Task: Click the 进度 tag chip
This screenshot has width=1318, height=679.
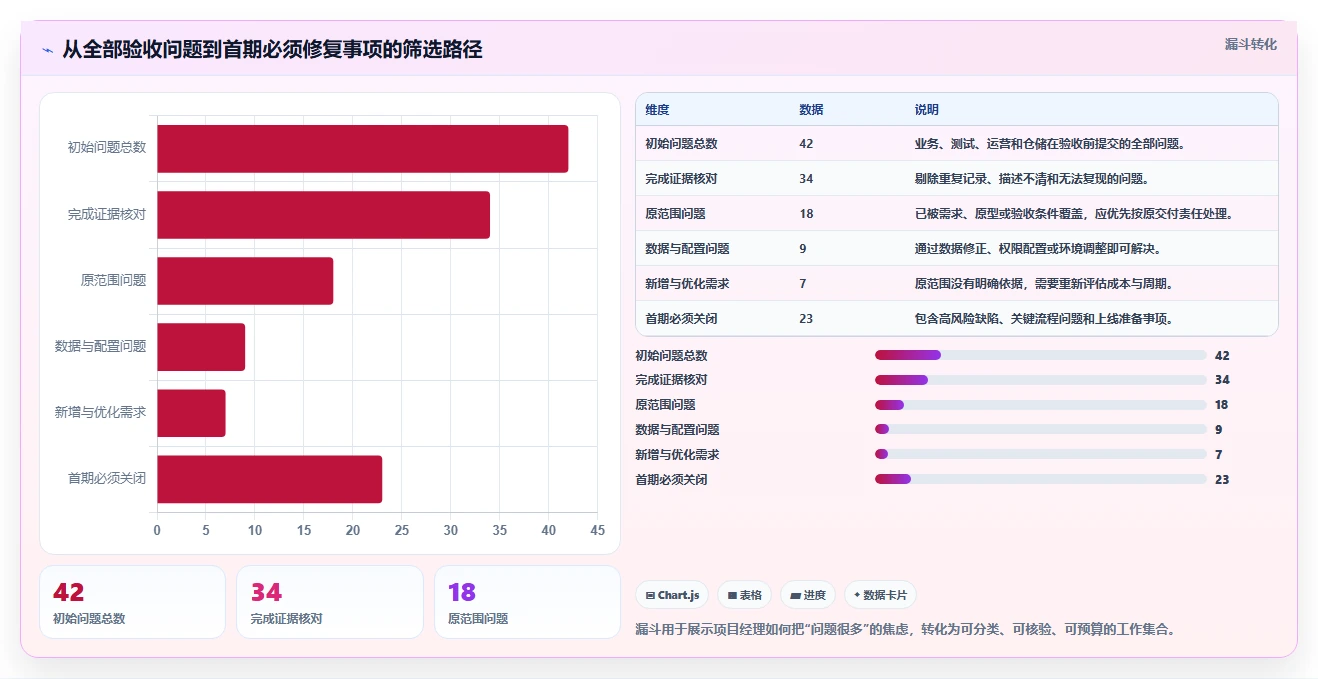Action: [x=807, y=595]
